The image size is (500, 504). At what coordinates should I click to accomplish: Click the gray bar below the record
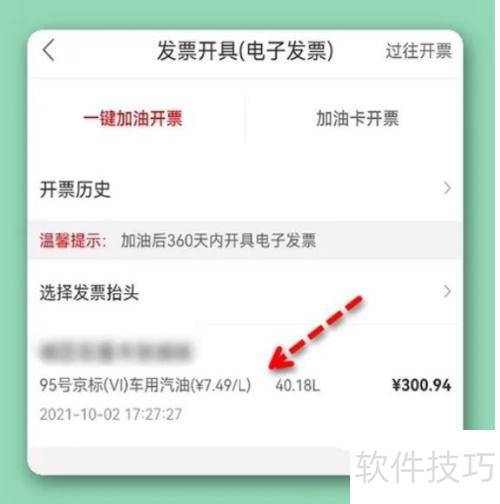(x=188, y=460)
